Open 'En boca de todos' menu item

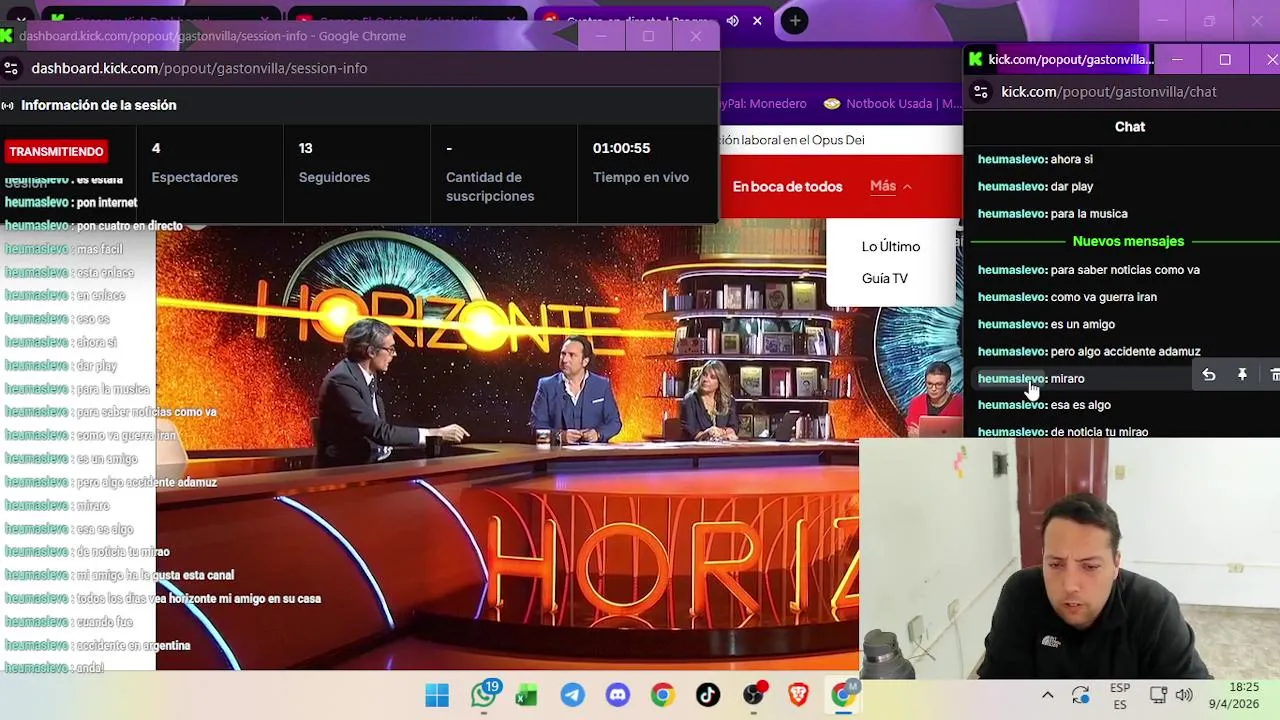[787, 186]
